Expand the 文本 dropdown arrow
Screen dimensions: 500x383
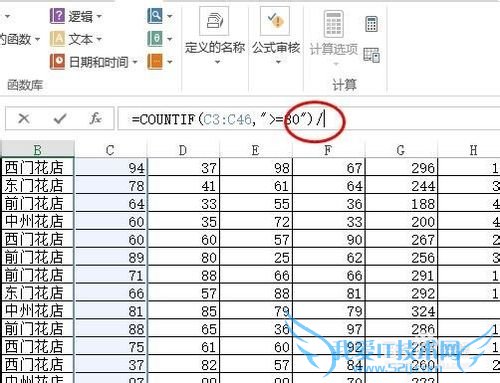pyautogui.click(x=99, y=39)
